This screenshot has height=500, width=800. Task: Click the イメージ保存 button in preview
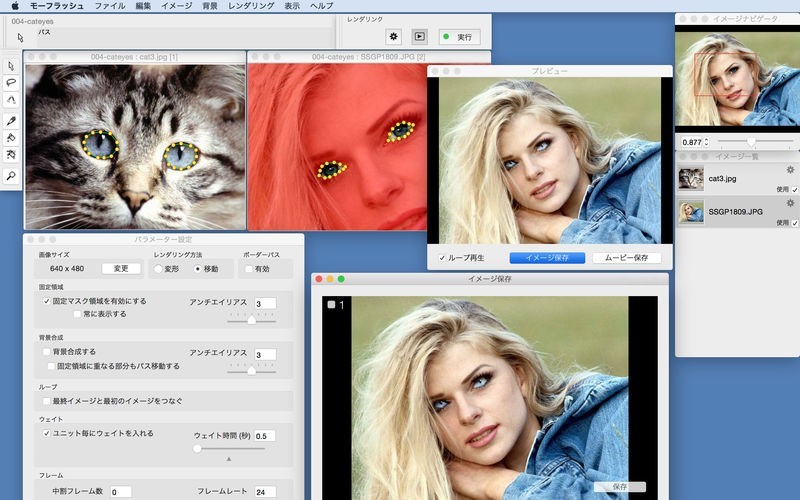point(547,258)
